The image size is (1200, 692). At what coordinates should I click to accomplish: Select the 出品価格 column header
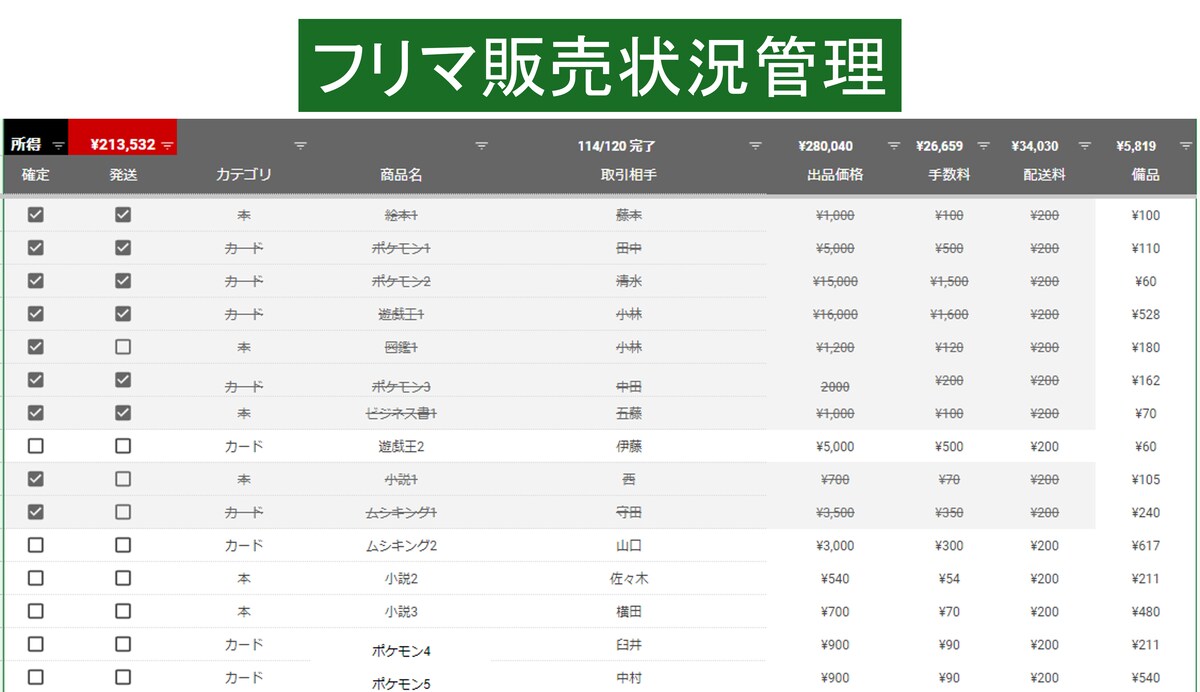click(835, 175)
